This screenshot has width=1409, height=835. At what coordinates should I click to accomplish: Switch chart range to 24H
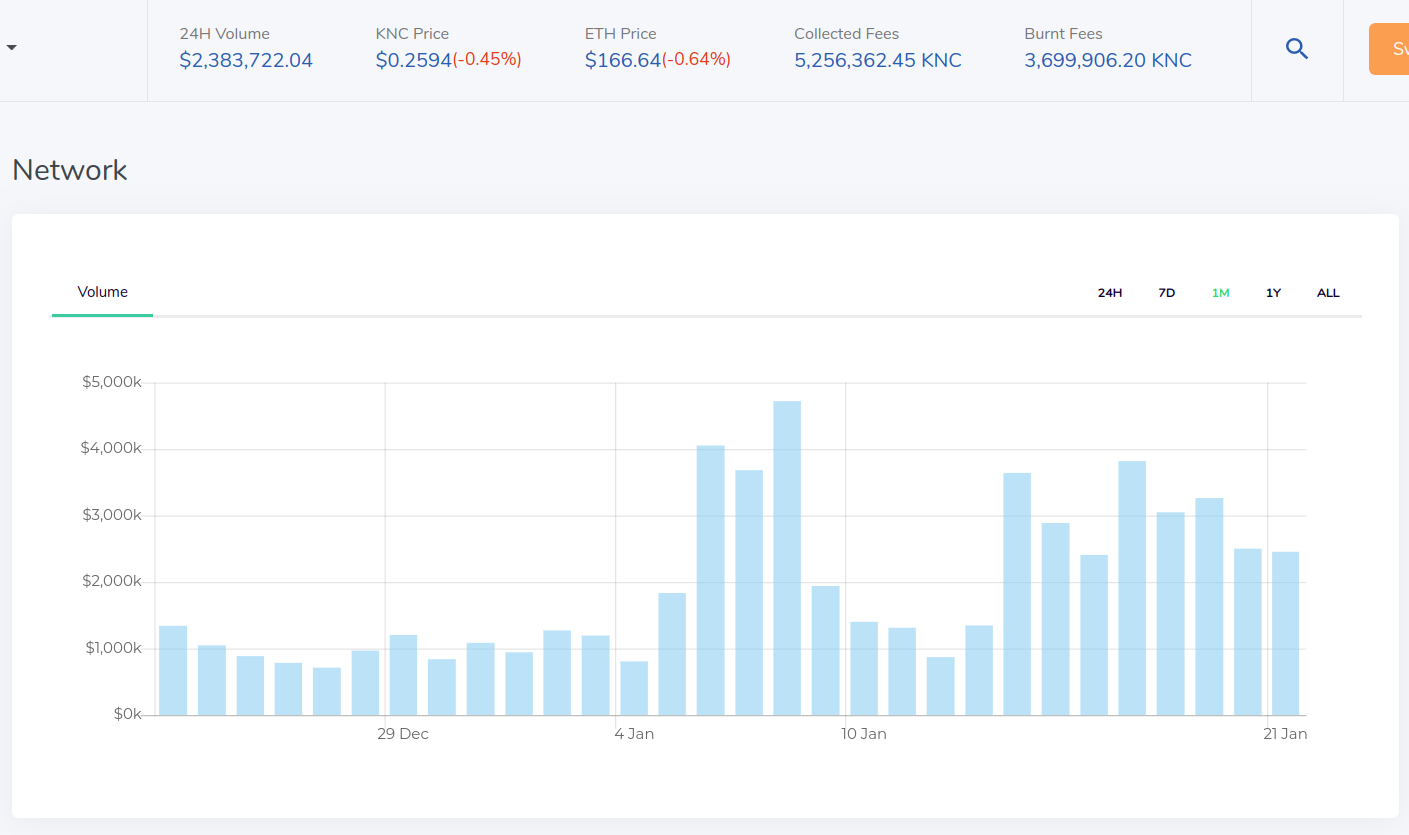pos(1110,293)
